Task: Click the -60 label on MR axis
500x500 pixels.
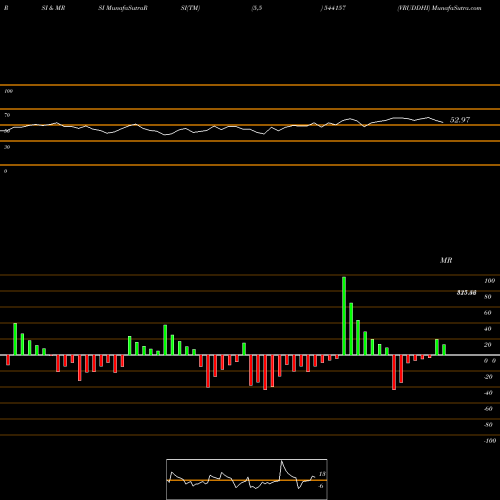Action: click(x=488, y=409)
